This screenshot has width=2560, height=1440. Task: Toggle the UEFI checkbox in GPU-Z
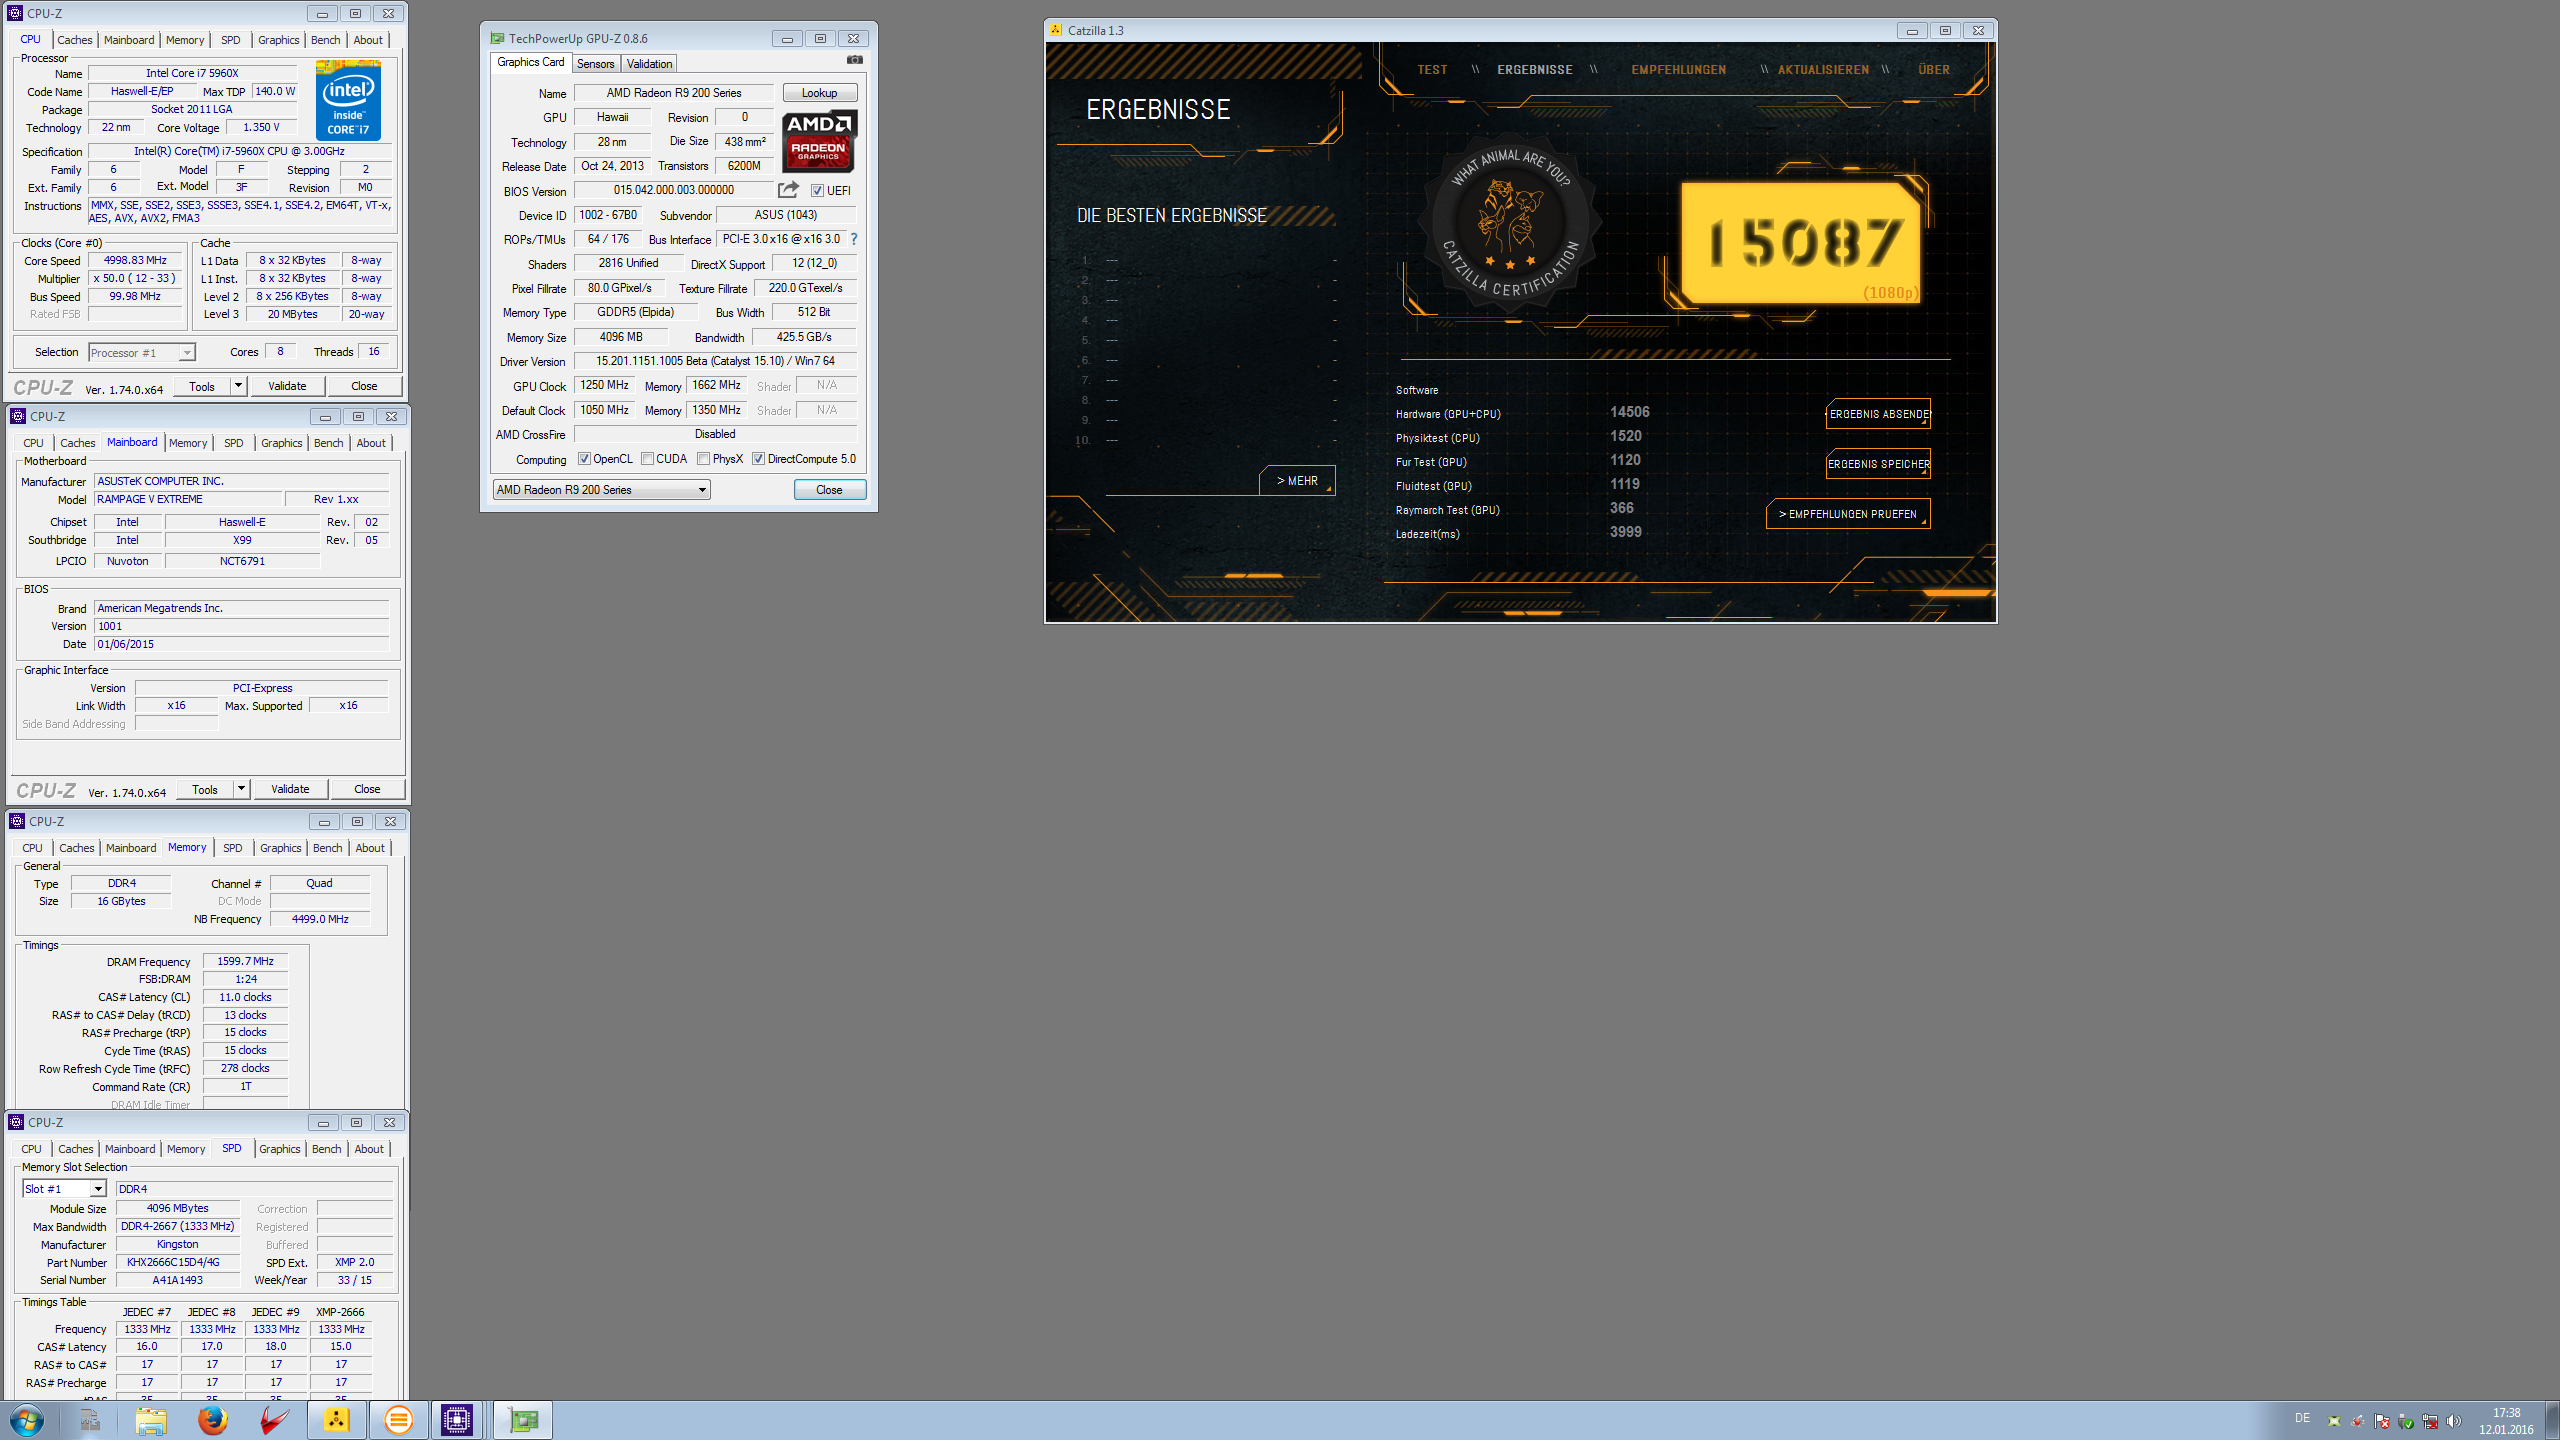pyautogui.click(x=817, y=190)
